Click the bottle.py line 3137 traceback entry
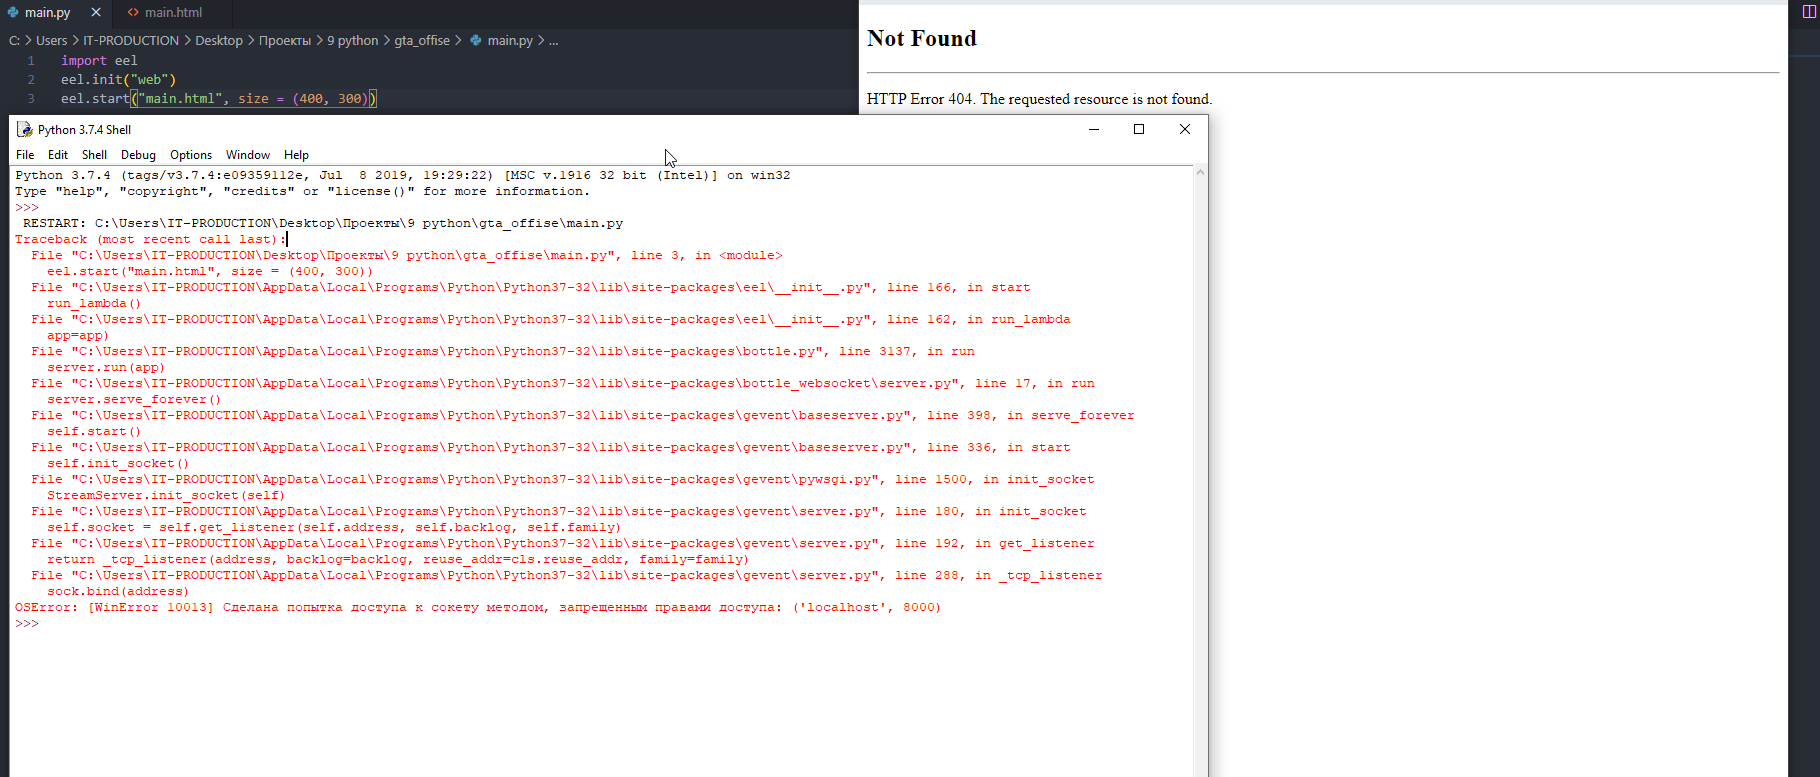This screenshot has height=777, width=1820. pyautogui.click(x=503, y=351)
